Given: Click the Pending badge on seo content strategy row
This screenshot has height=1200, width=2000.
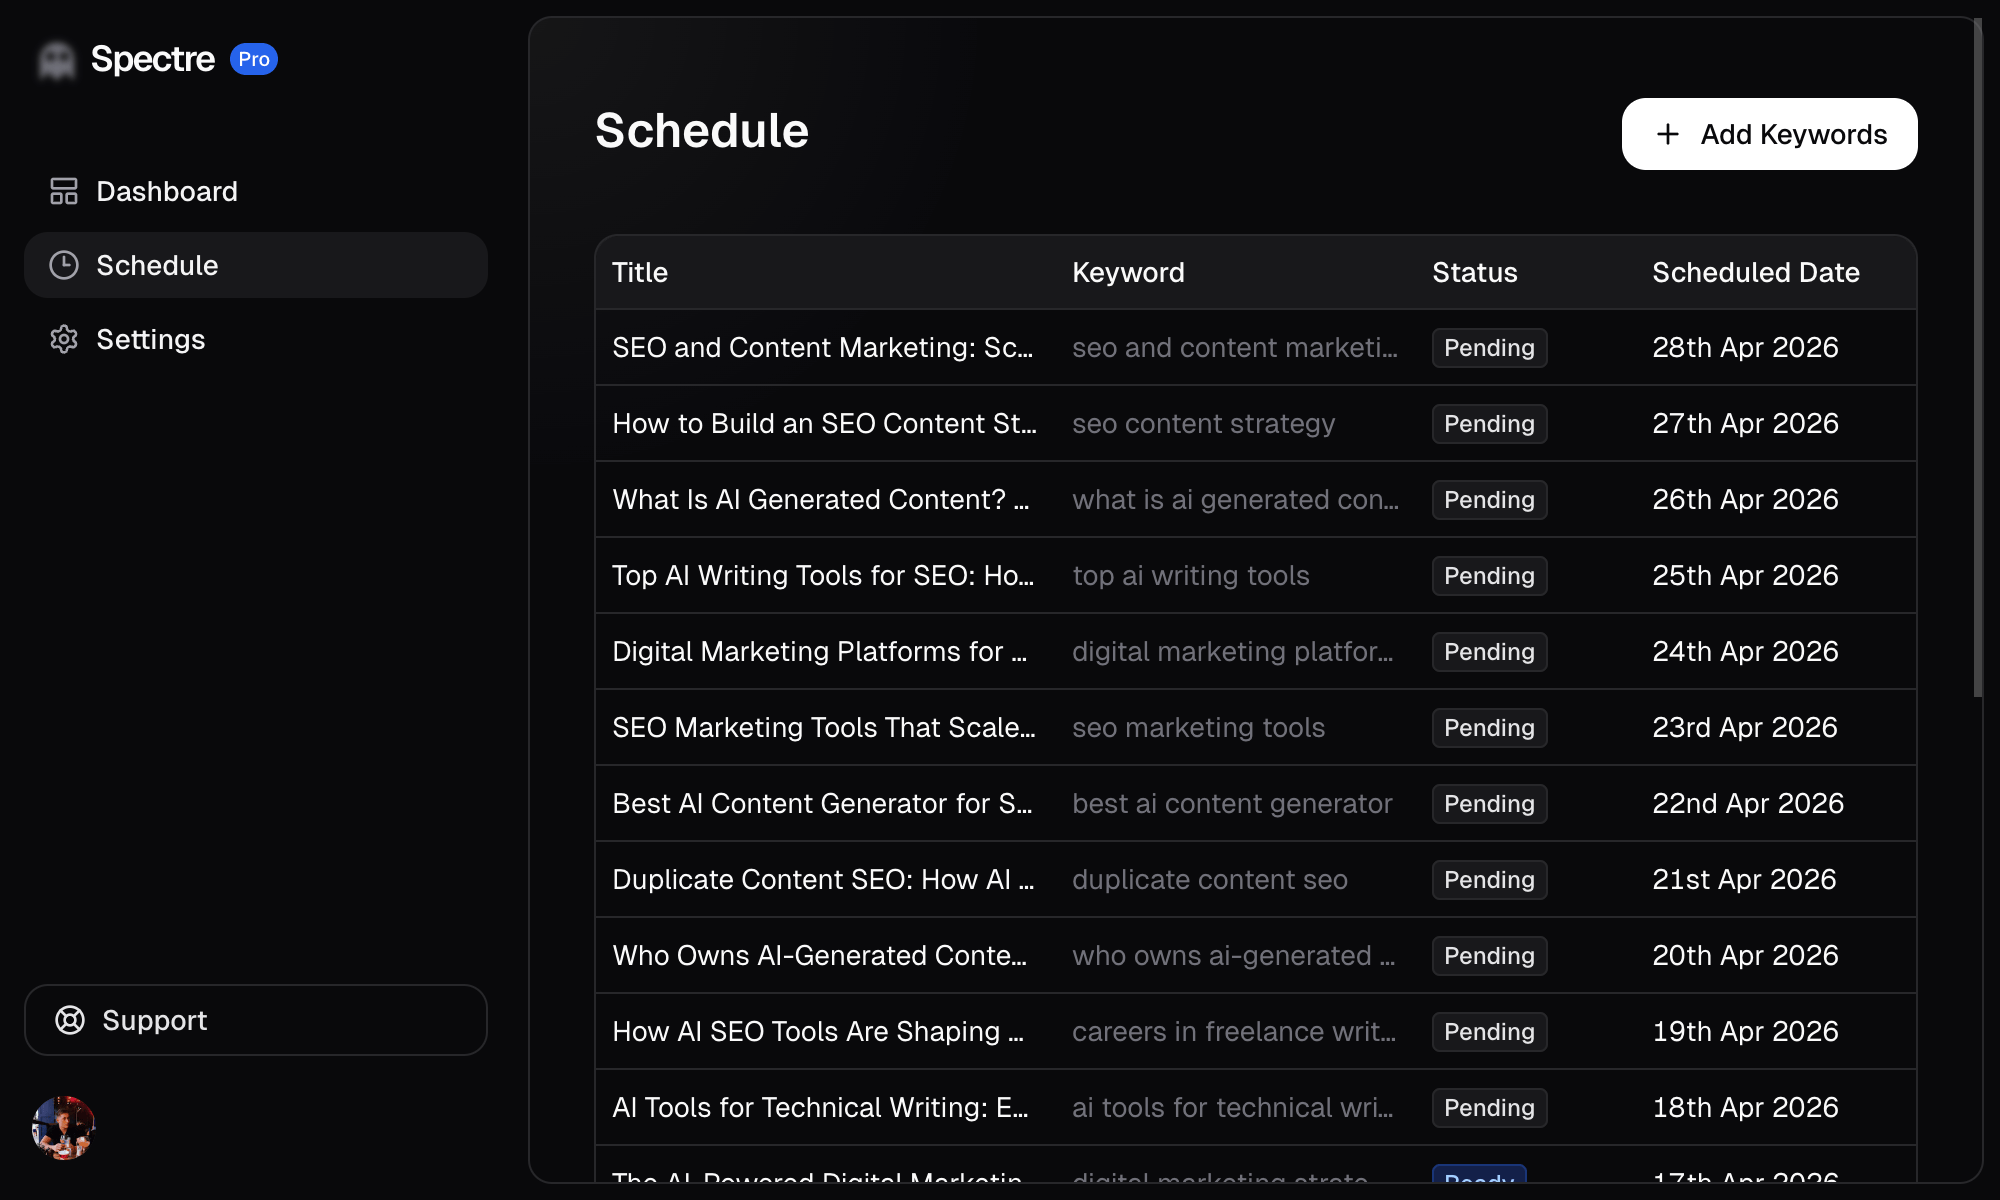Looking at the screenshot, I should [1489, 423].
